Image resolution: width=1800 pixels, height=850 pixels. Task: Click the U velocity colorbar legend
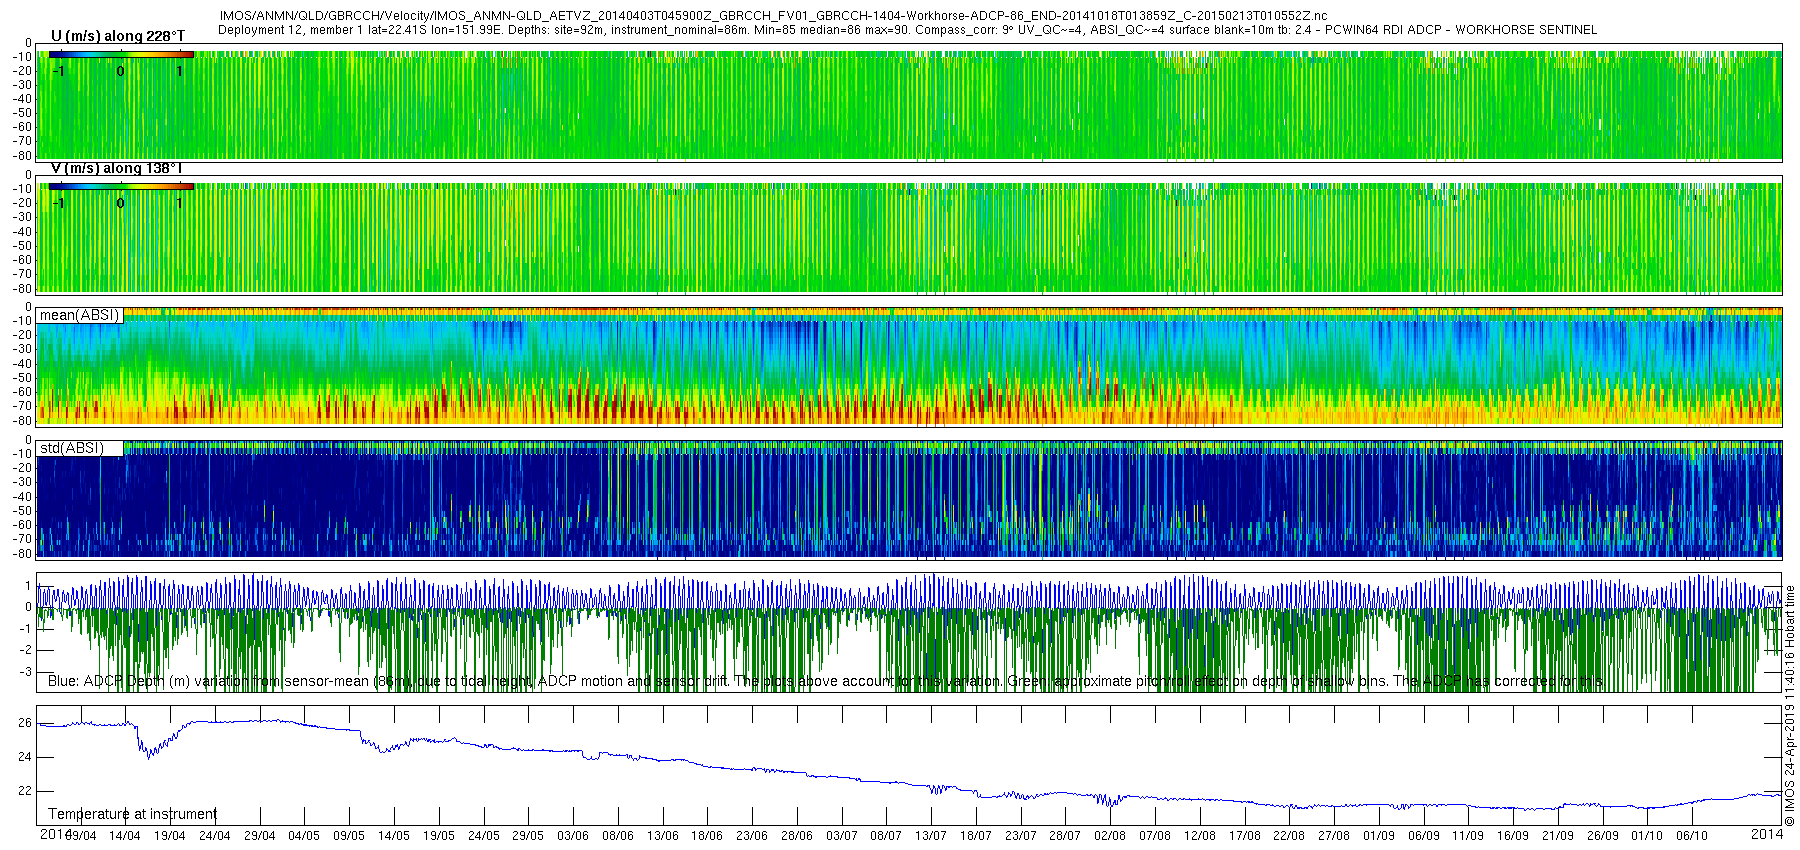(121, 54)
